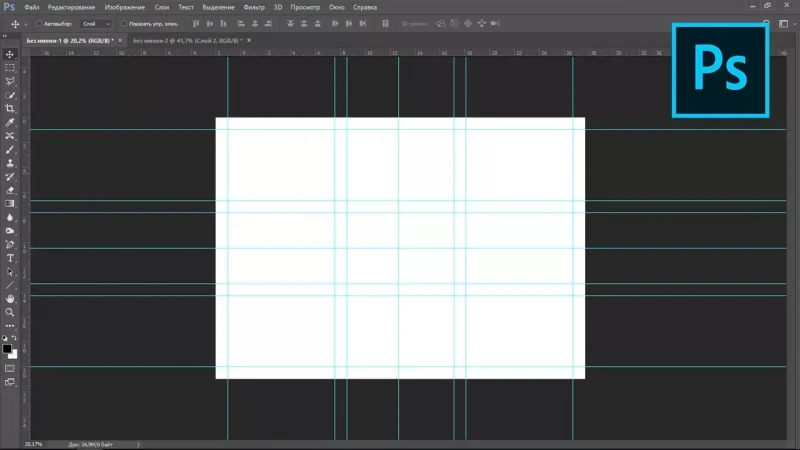Image resolution: width=800 pixels, height=450 pixels.
Task: Activate the Zoom magnifier tool
Action: (x=10, y=312)
